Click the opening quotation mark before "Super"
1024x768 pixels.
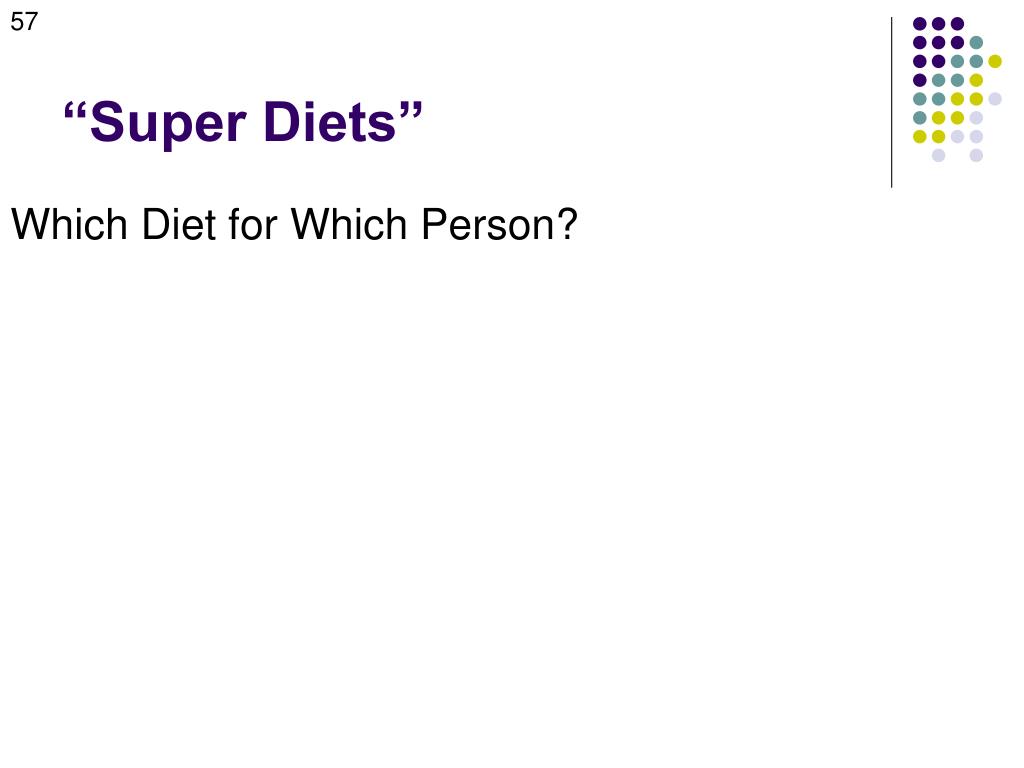tap(74, 110)
